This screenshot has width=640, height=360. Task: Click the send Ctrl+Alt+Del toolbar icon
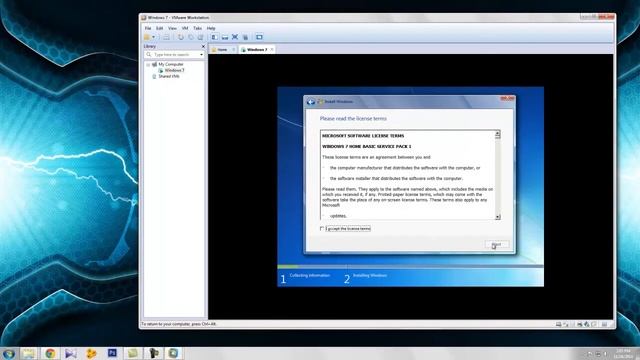166,37
